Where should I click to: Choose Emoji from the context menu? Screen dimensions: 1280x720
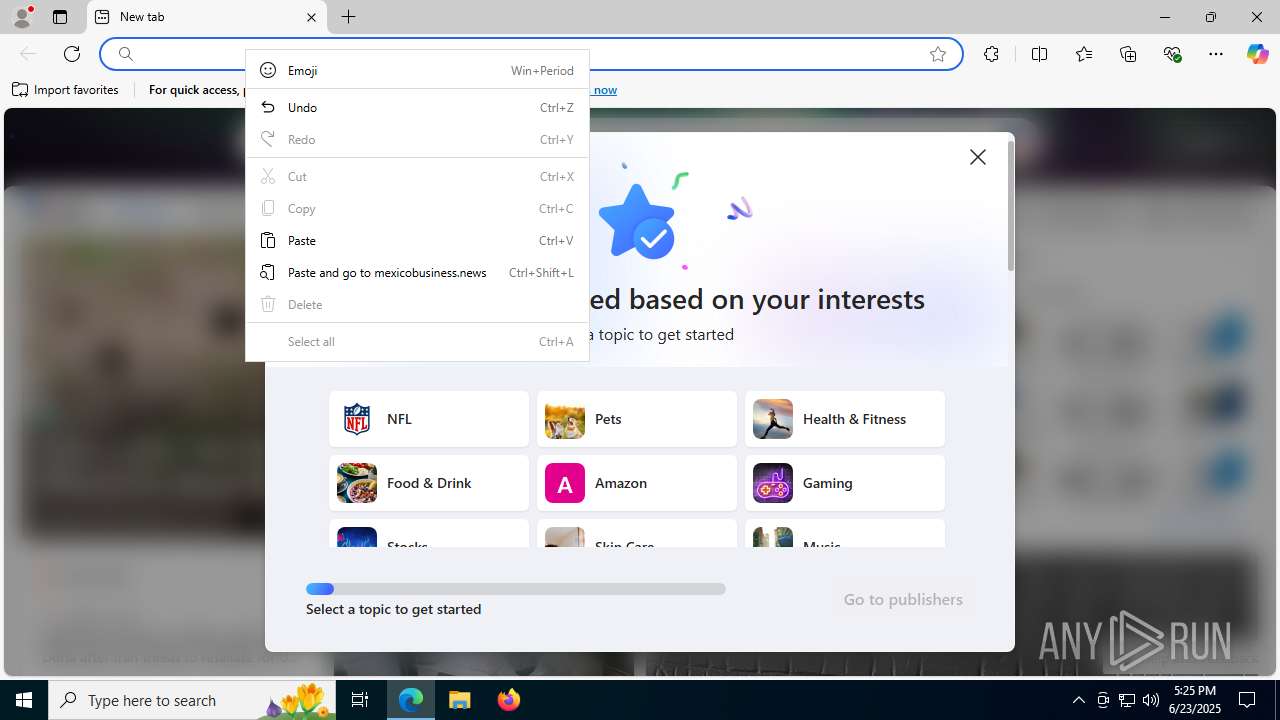pyautogui.click(x=417, y=70)
